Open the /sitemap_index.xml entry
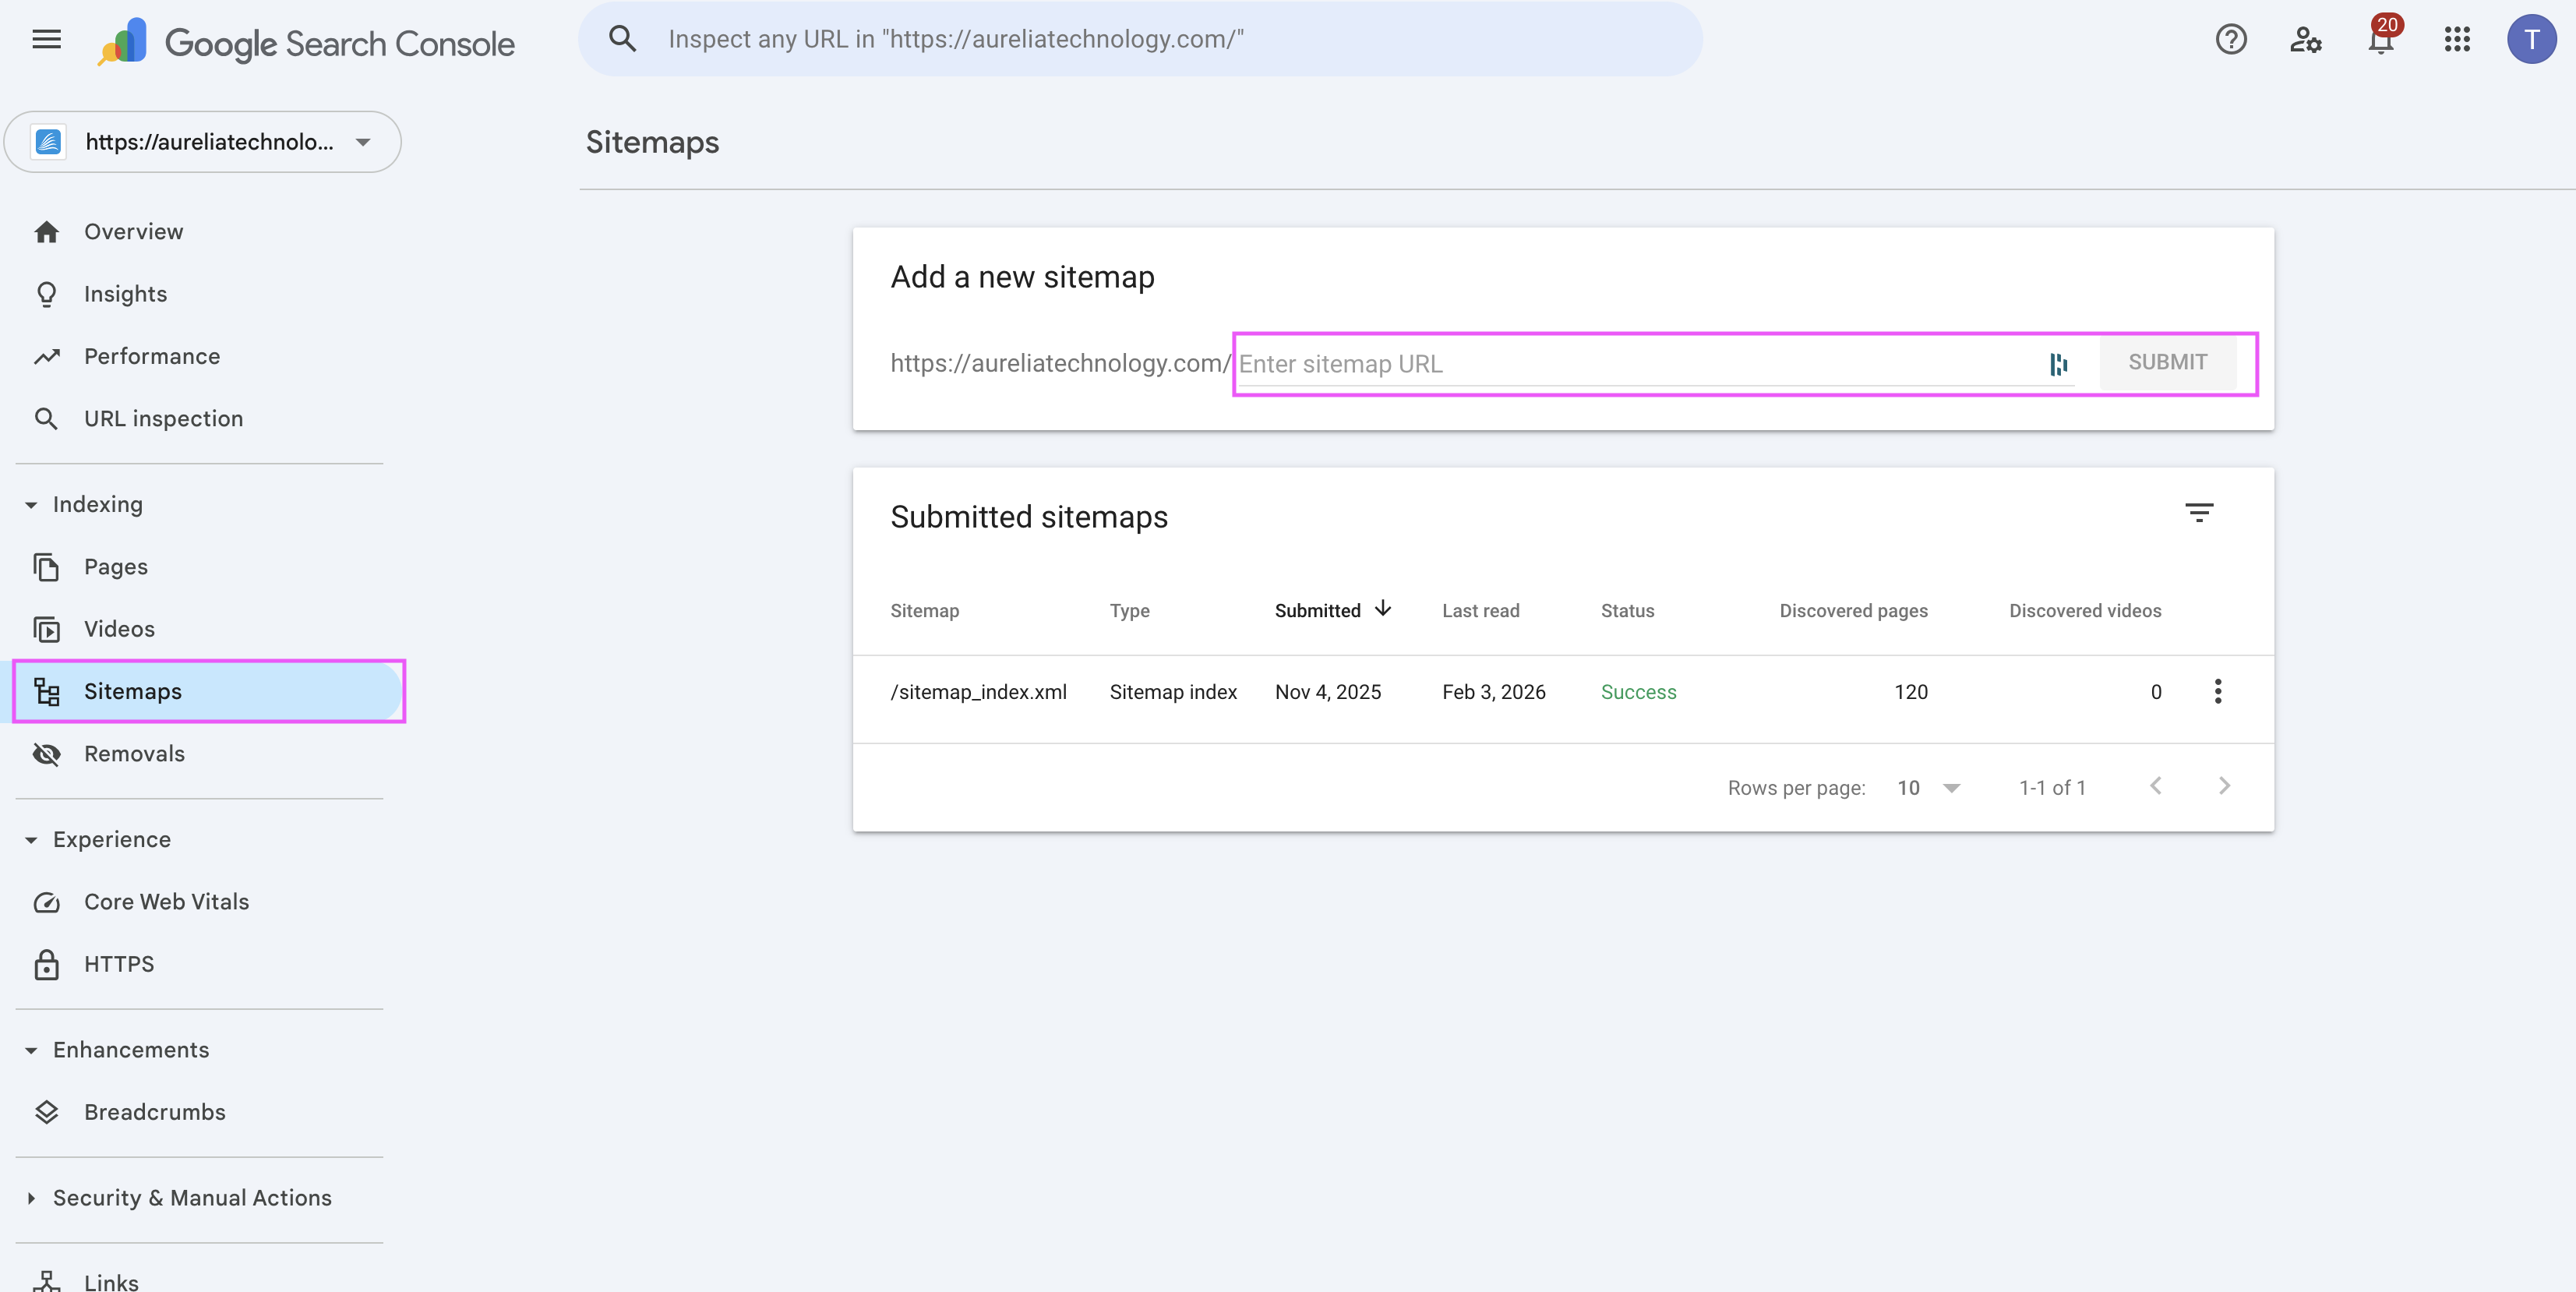Viewport: 2576px width, 1292px height. (979, 691)
